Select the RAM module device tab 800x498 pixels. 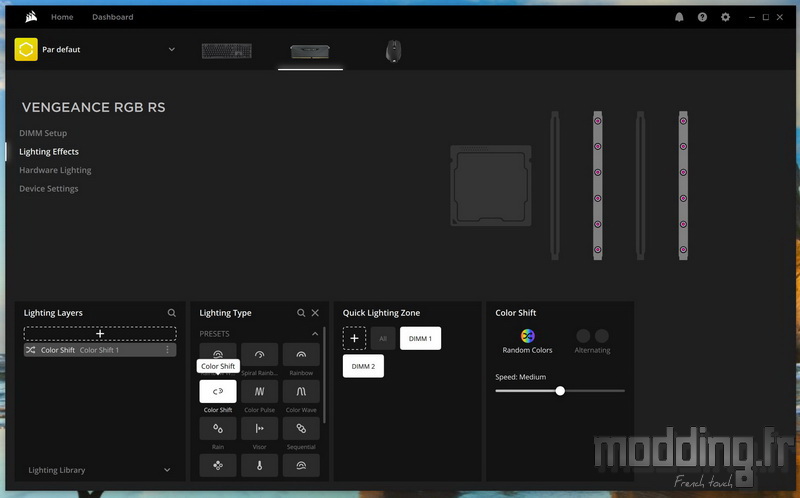point(310,52)
